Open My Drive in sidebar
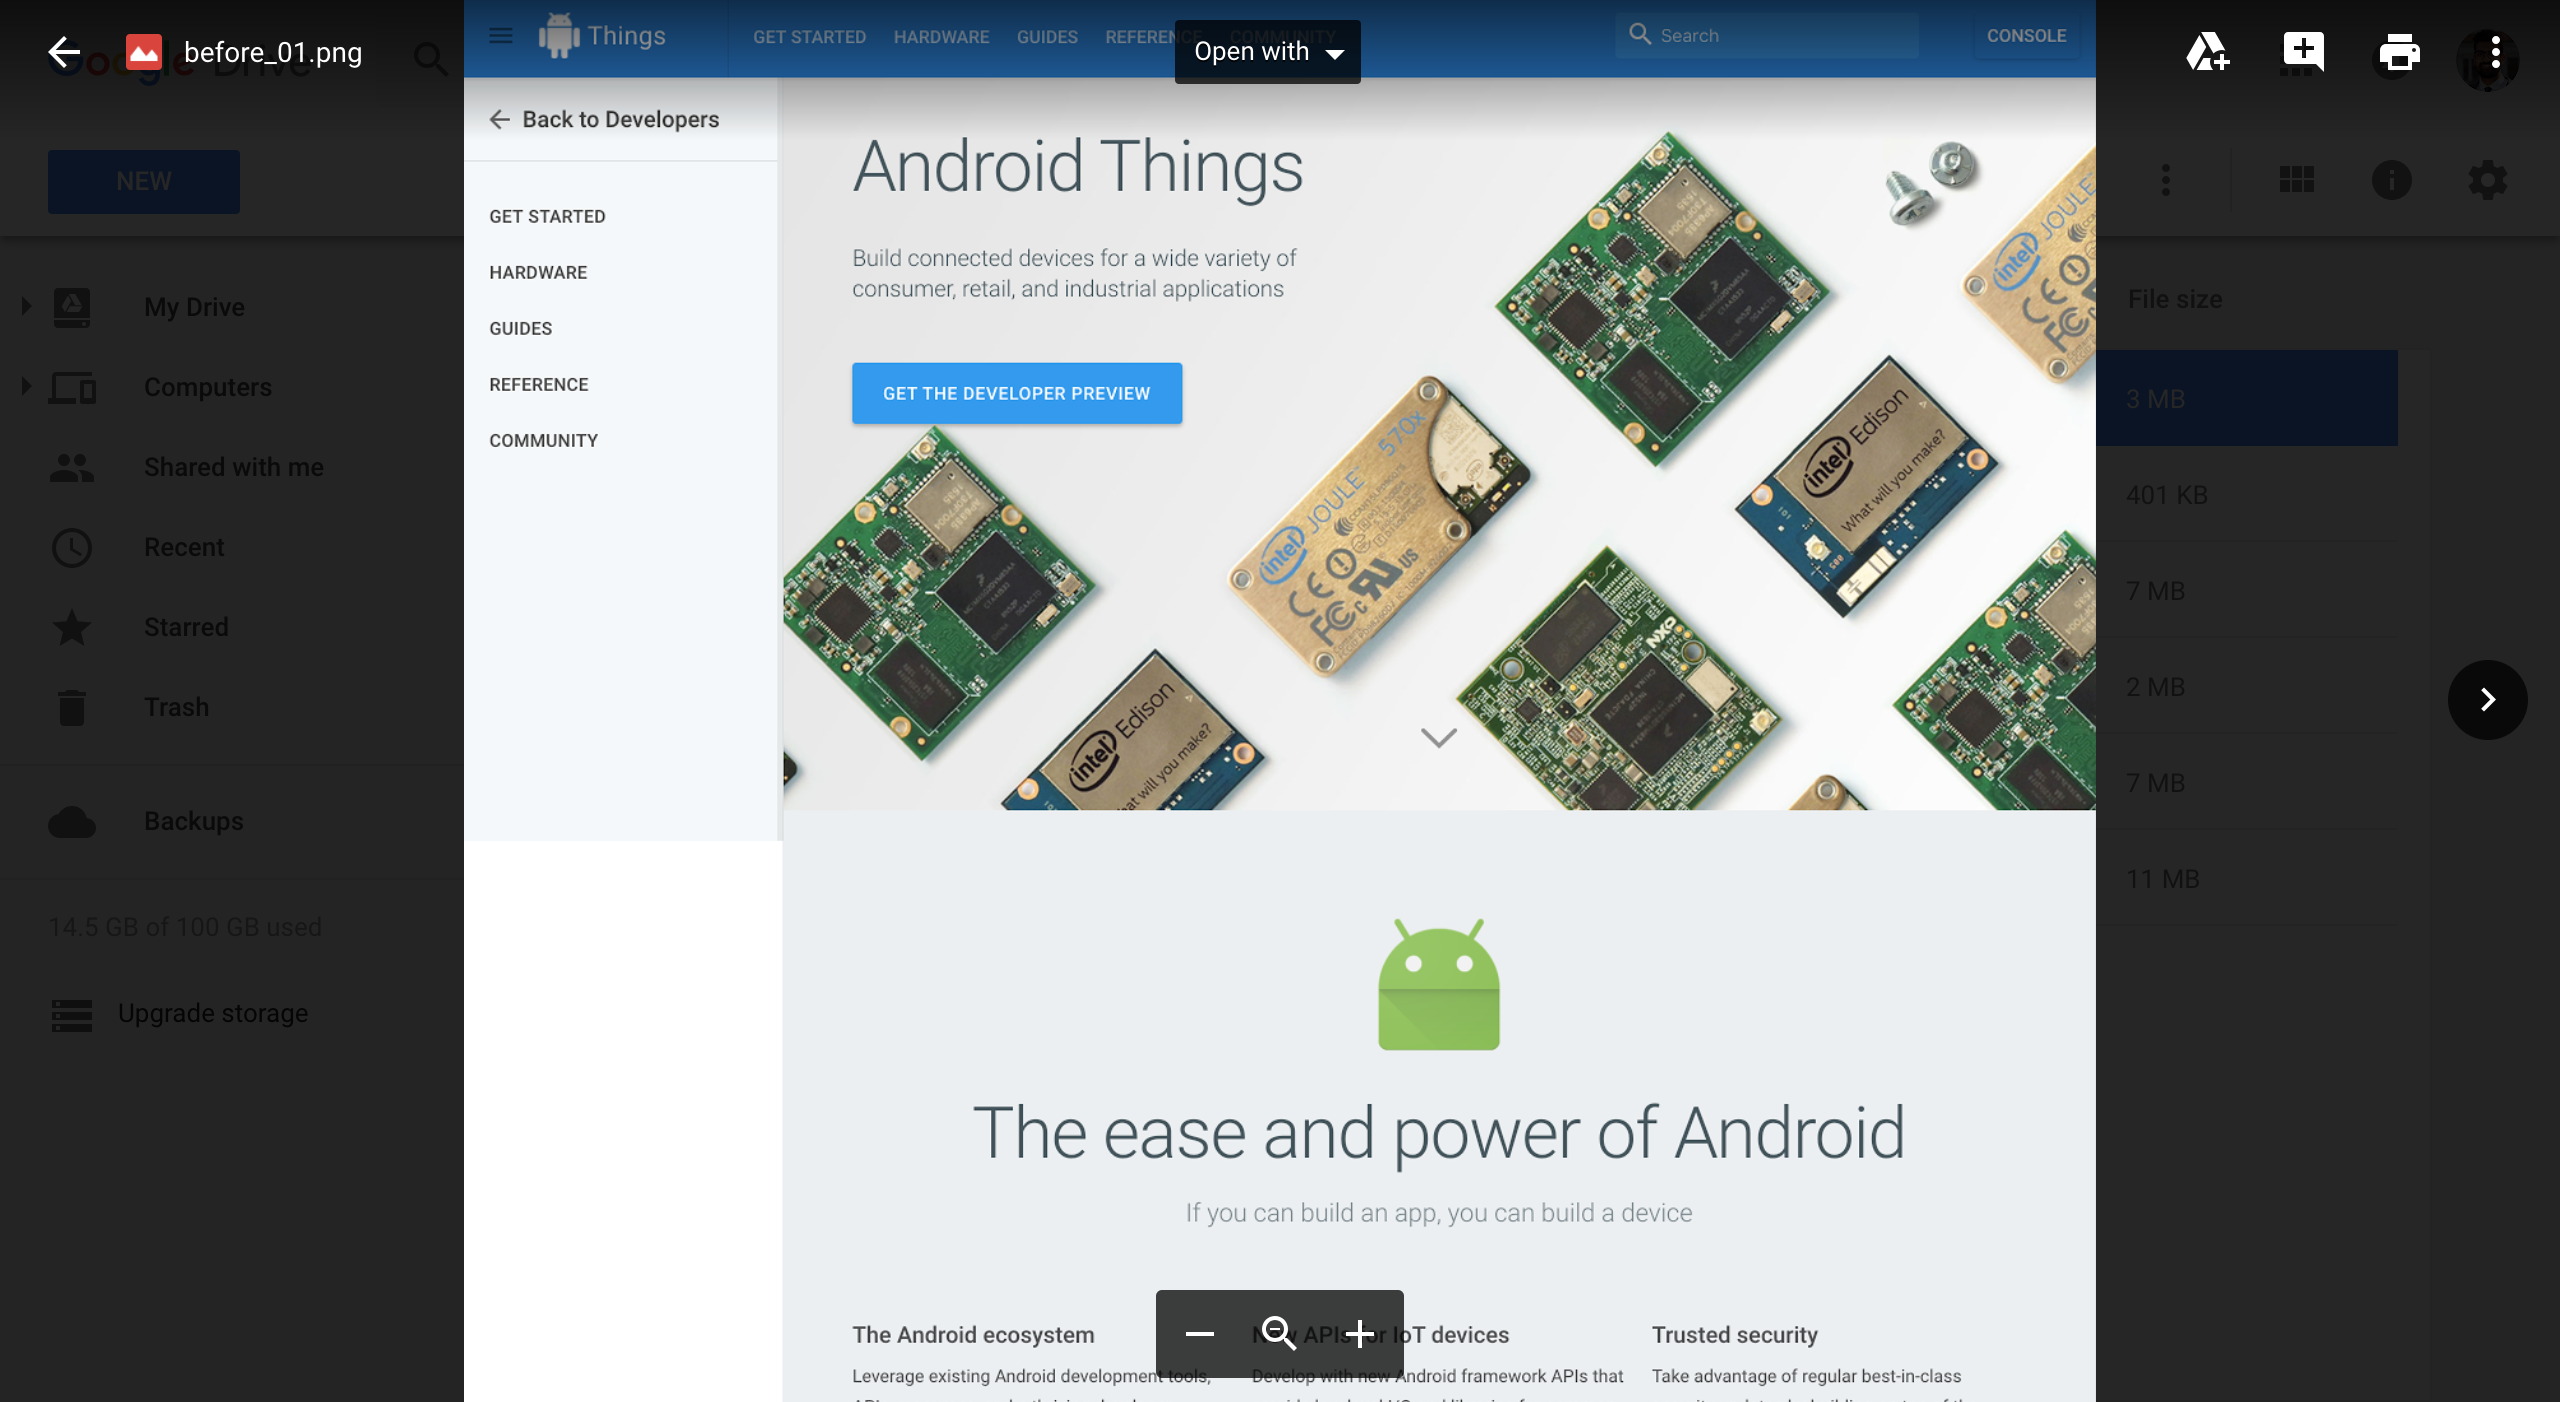2560x1402 pixels. (x=194, y=307)
